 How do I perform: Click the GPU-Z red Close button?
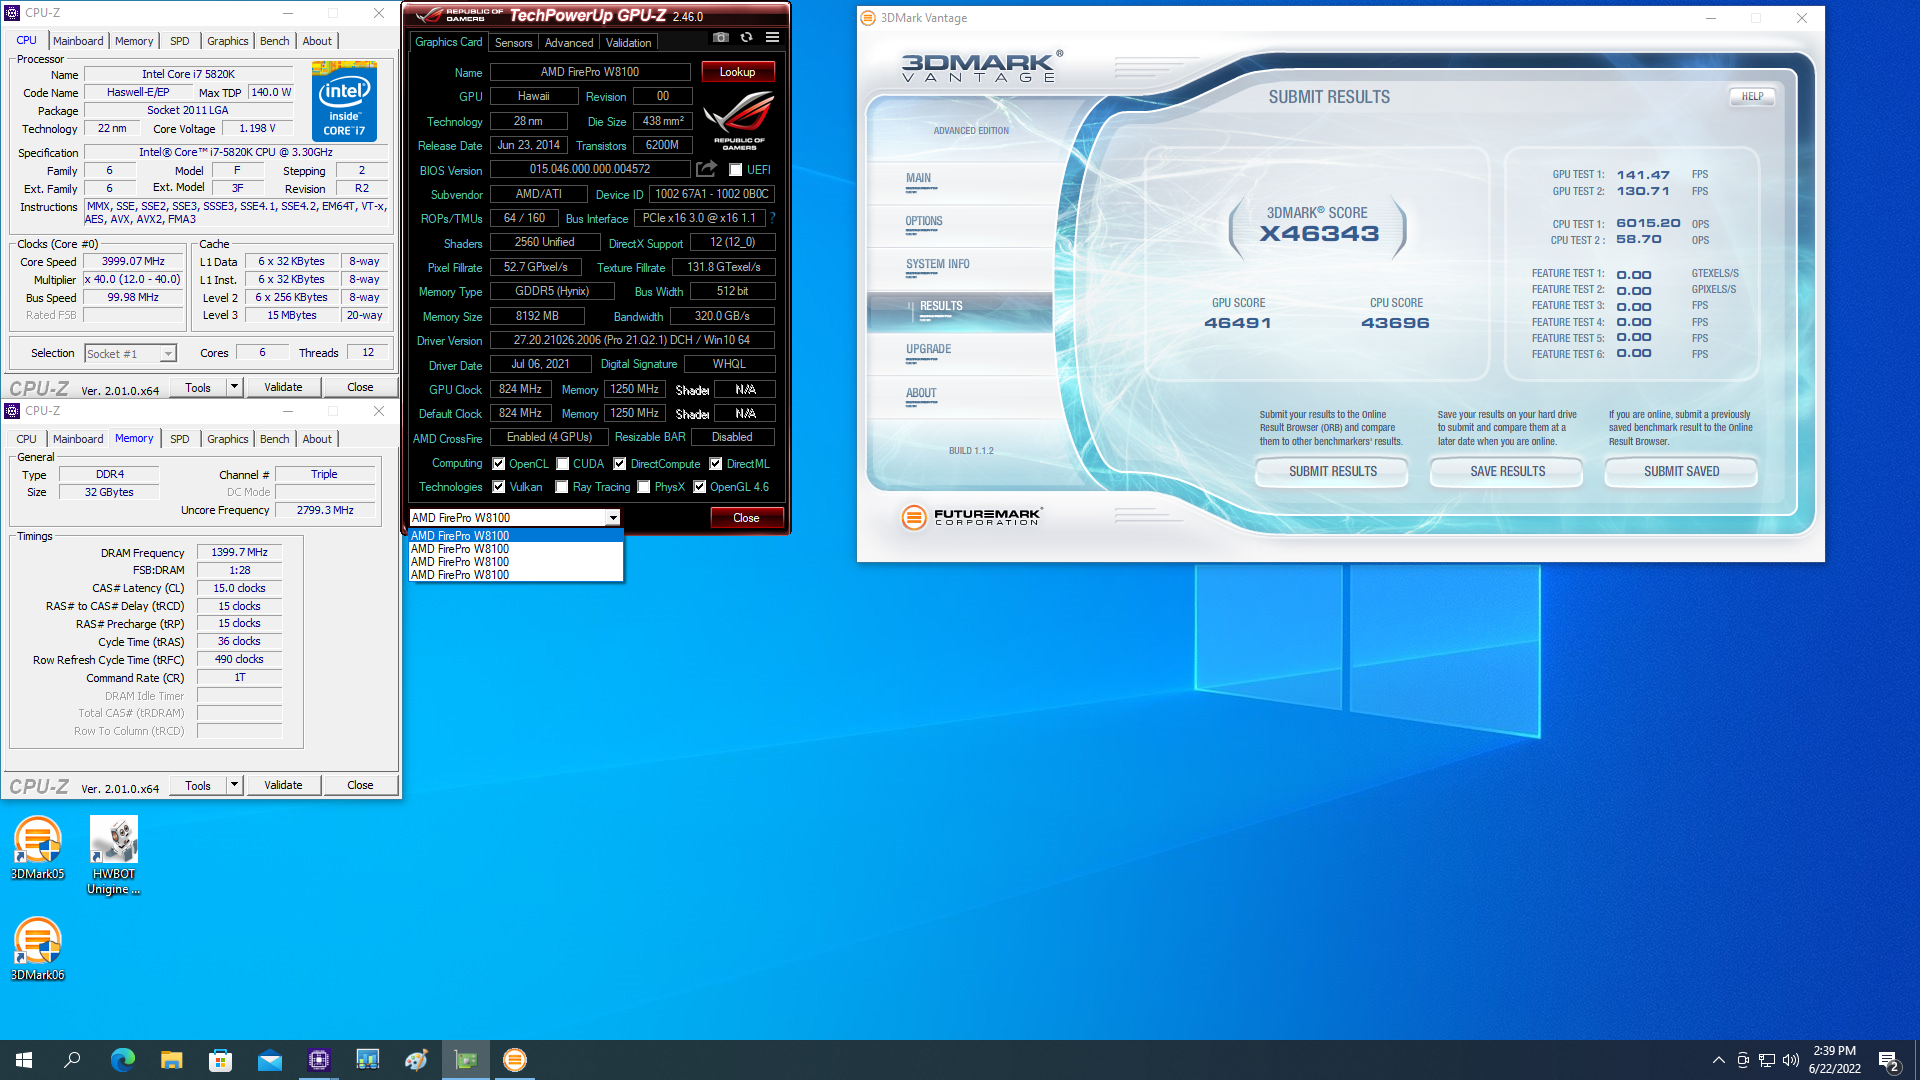746,518
